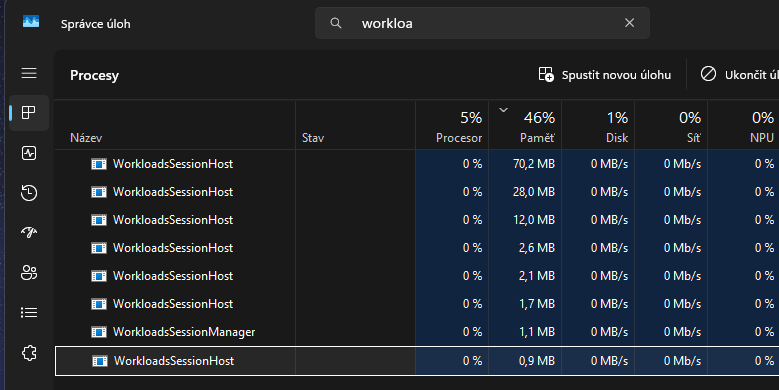Image resolution: width=779 pixels, height=390 pixels.
Task: Click the Správce úloh window title
Action: tap(95, 24)
